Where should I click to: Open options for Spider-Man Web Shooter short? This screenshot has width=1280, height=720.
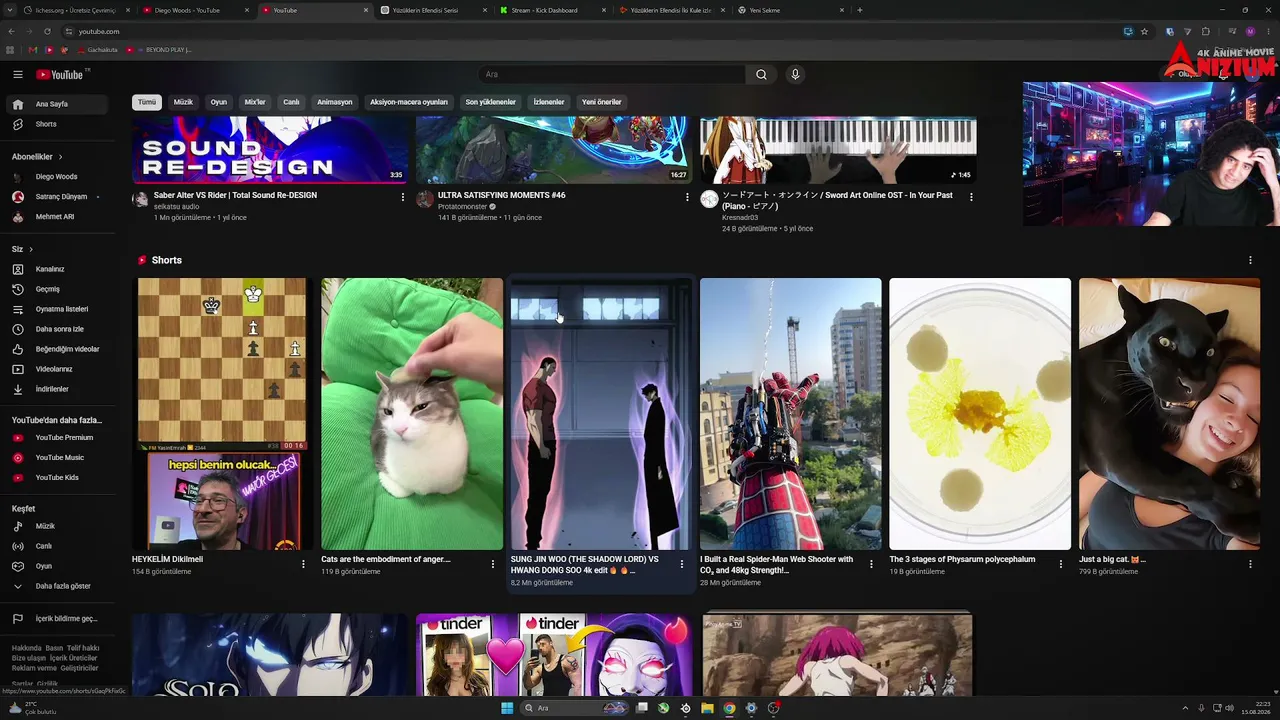point(871,564)
